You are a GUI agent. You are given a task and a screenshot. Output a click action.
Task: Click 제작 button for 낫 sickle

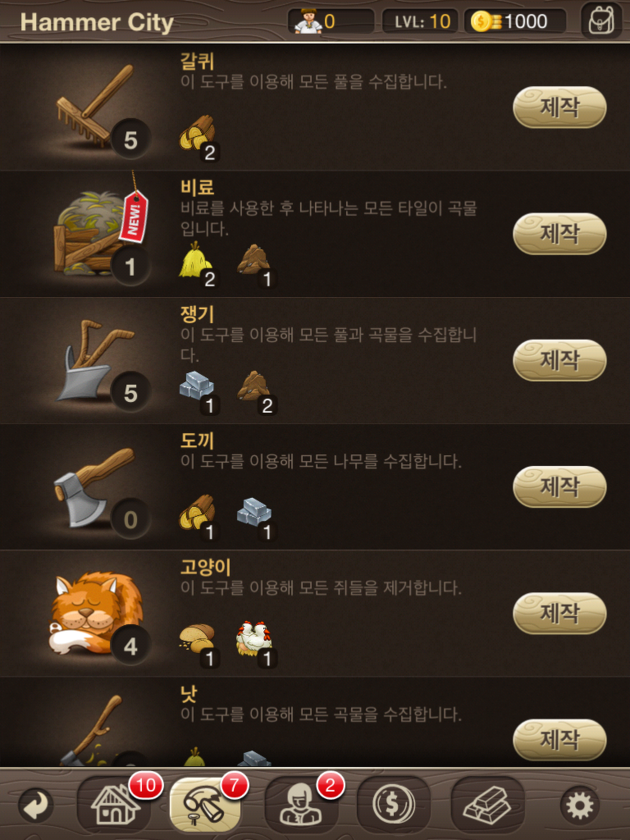(x=560, y=739)
